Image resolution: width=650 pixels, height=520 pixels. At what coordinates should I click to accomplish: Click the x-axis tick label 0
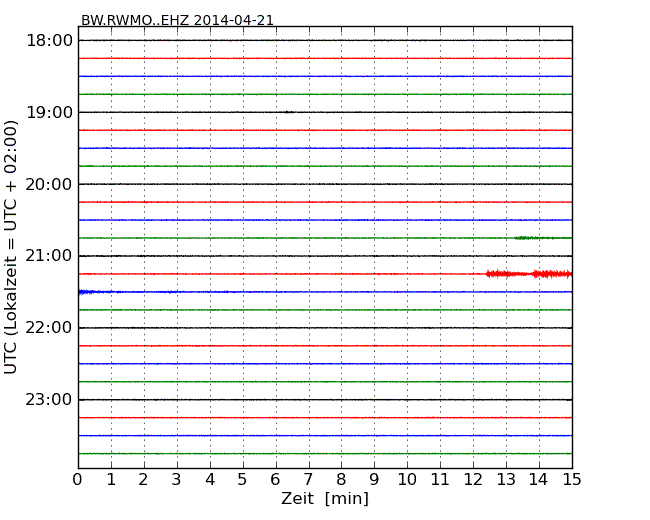pos(78,479)
